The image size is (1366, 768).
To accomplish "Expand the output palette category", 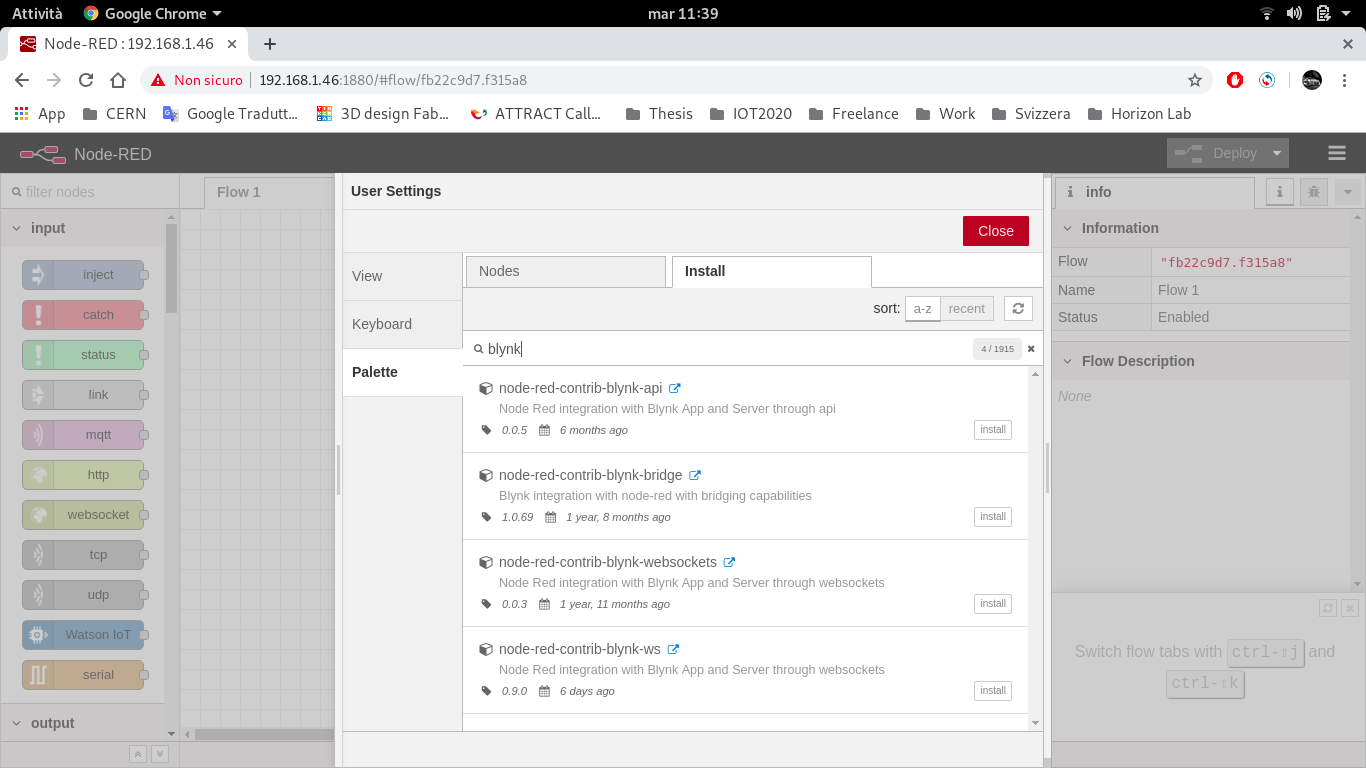I will (x=84, y=723).
